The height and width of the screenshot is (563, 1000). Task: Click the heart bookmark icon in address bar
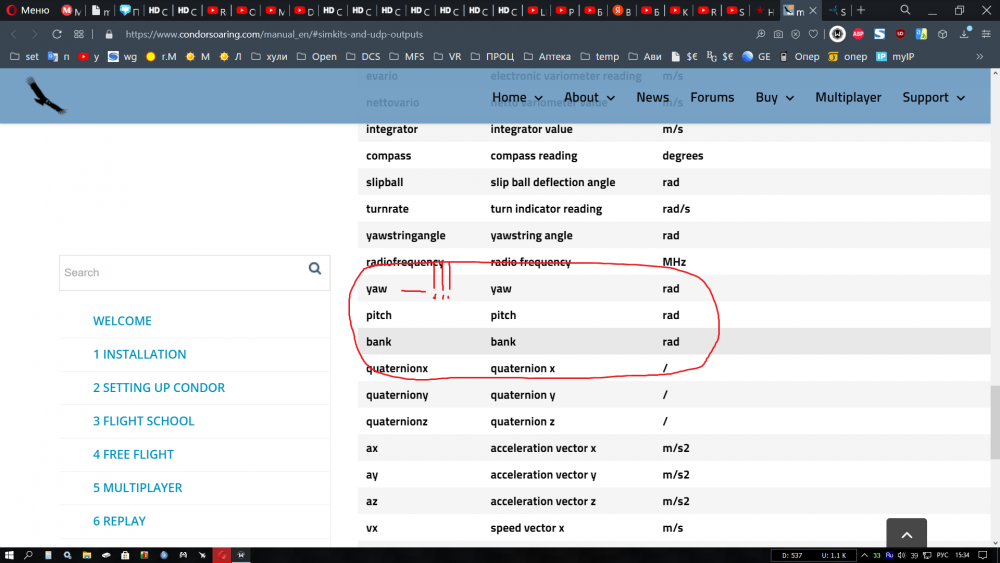coord(813,34)
